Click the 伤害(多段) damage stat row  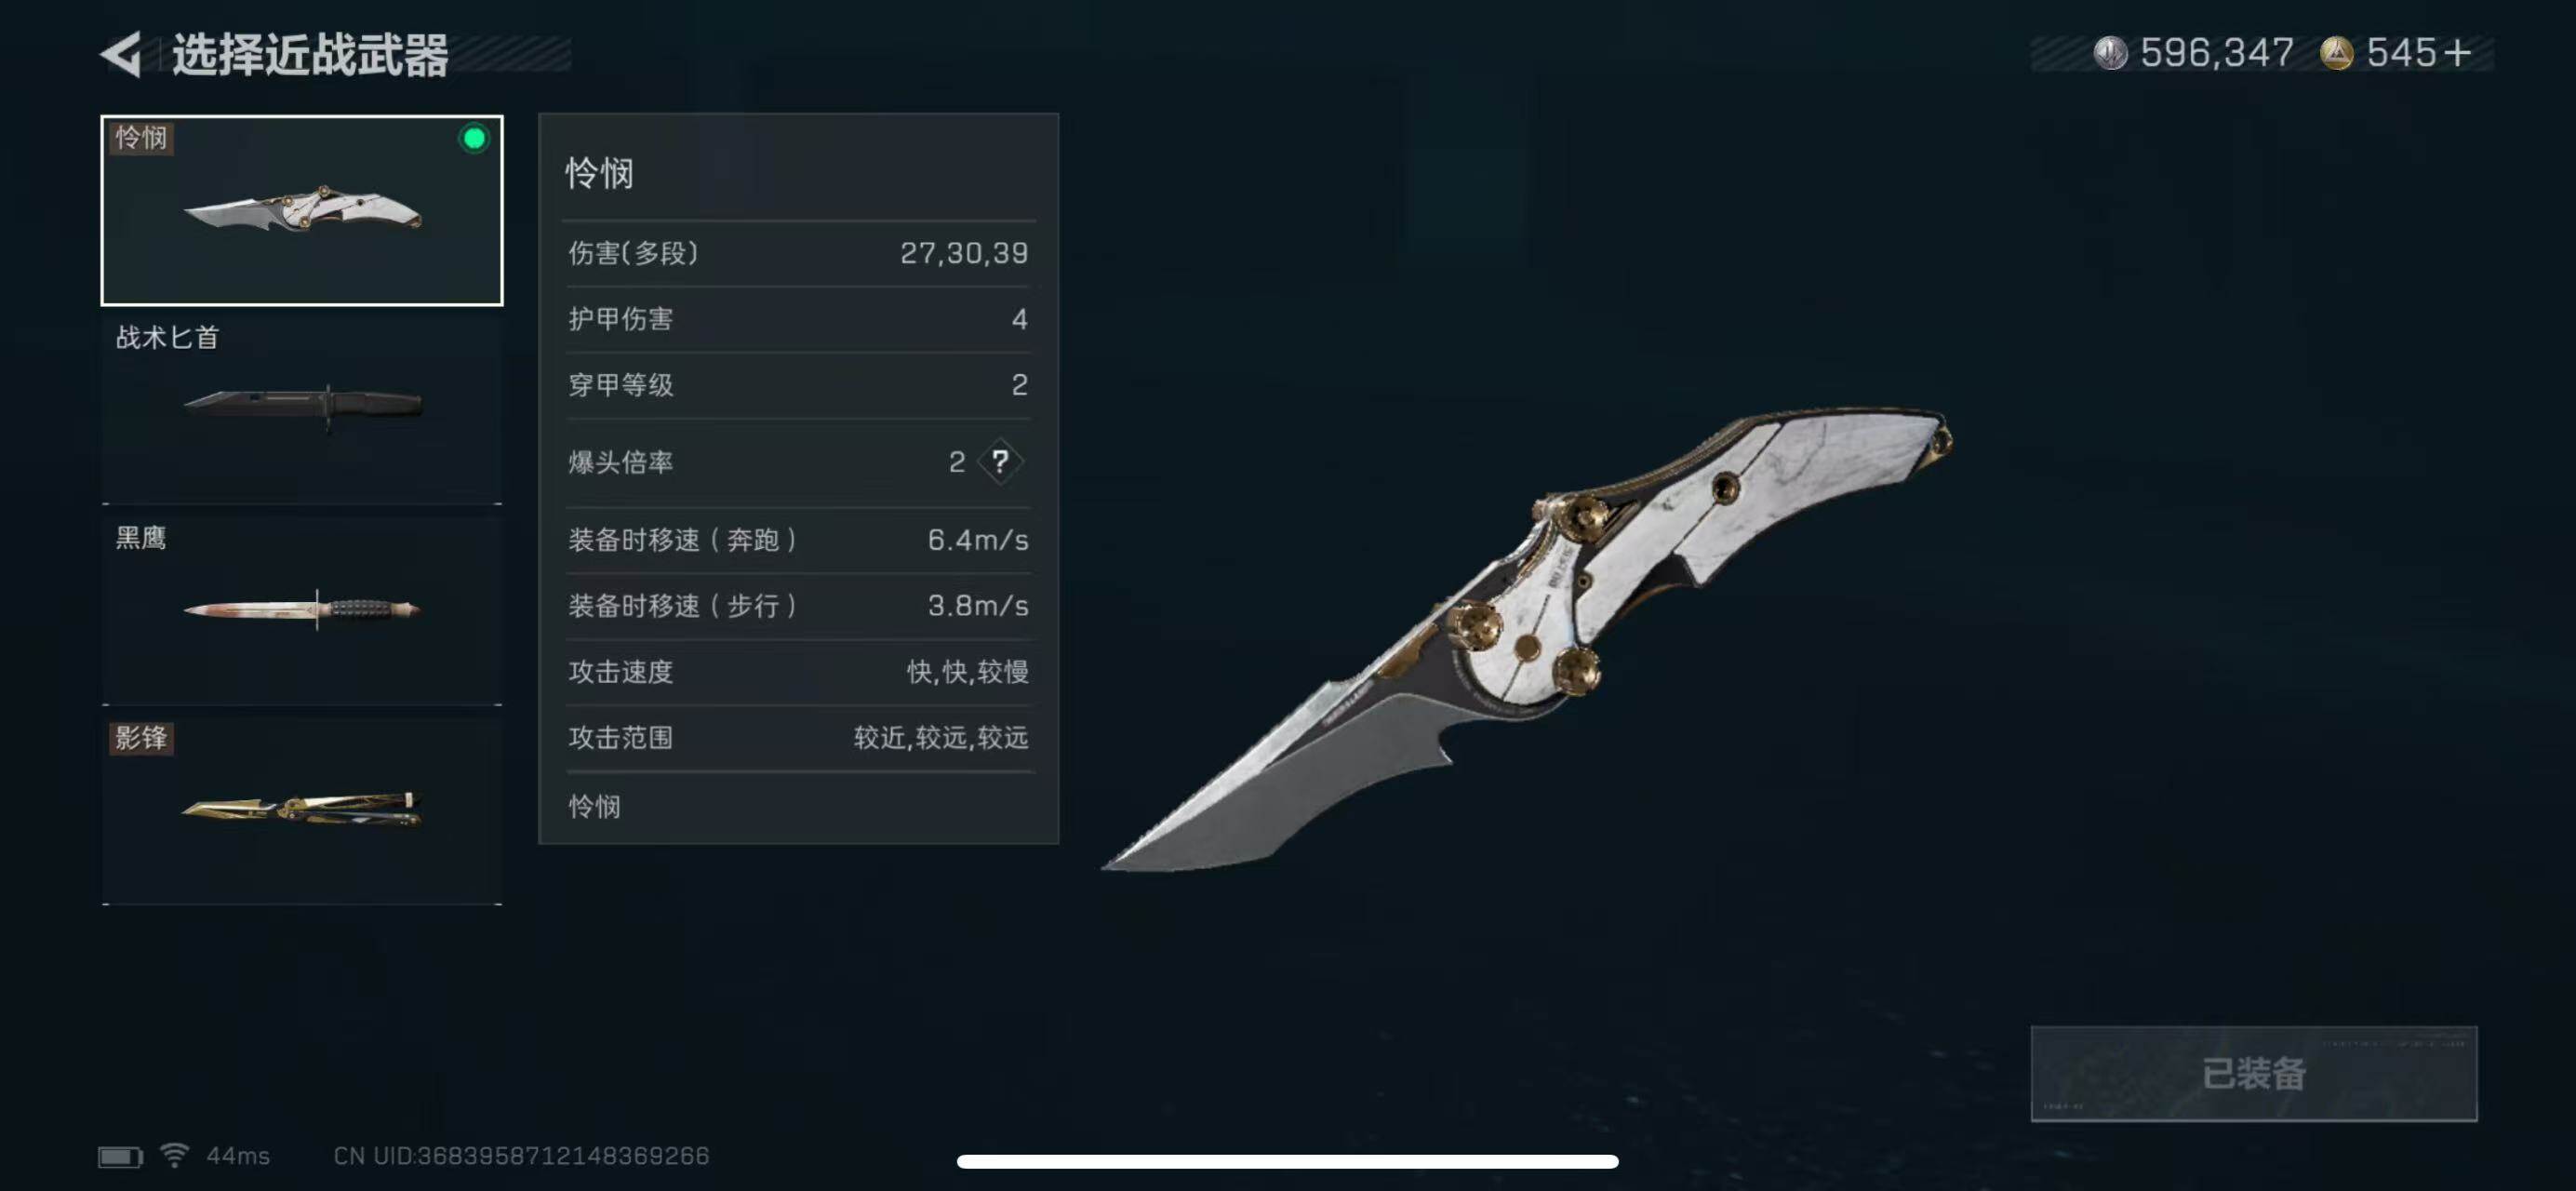point(798,253)
